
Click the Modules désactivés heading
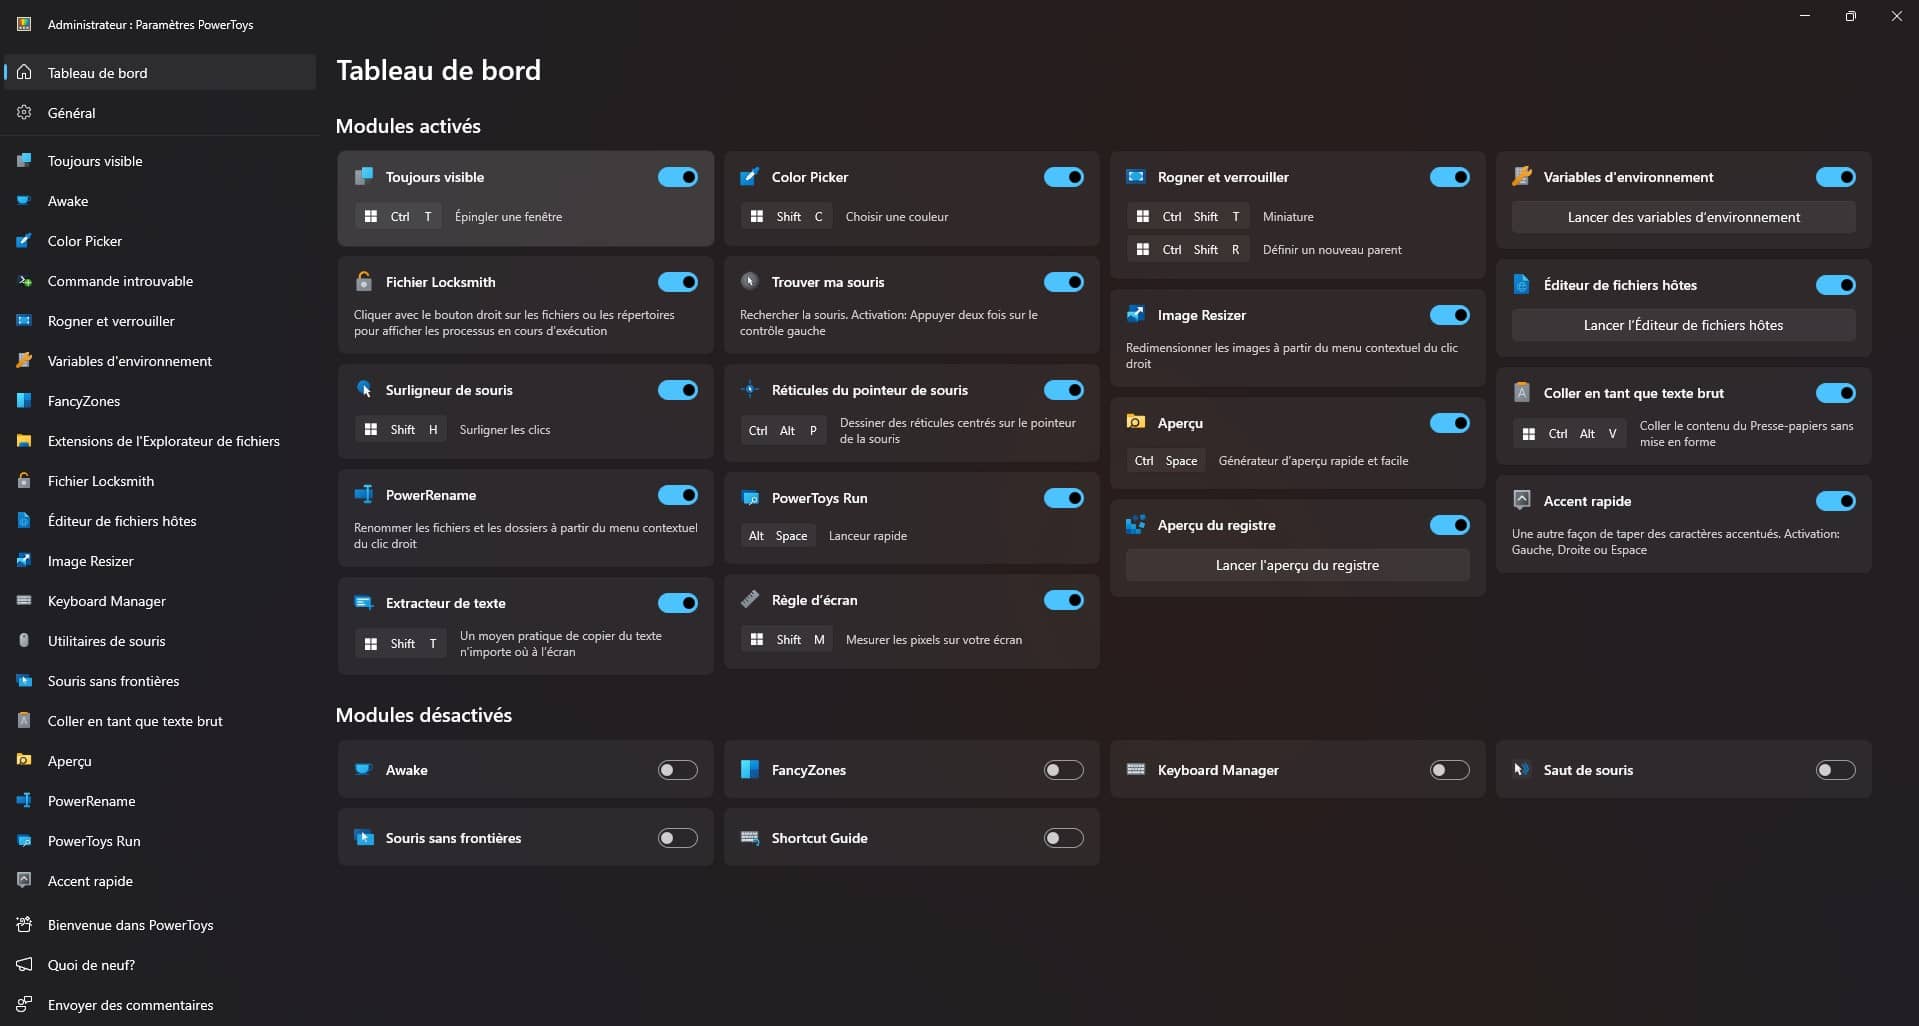pyautogui.click(x=424, y=715)
